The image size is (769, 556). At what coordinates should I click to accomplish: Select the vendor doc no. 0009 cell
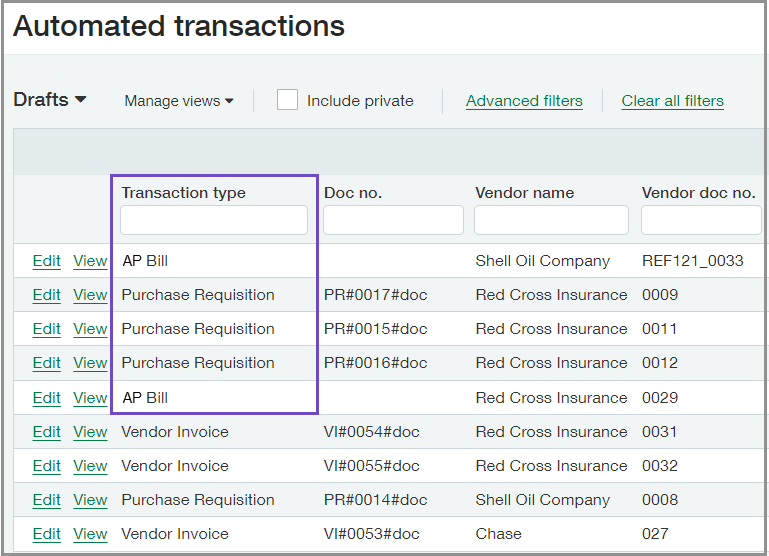tap(660, 295)
